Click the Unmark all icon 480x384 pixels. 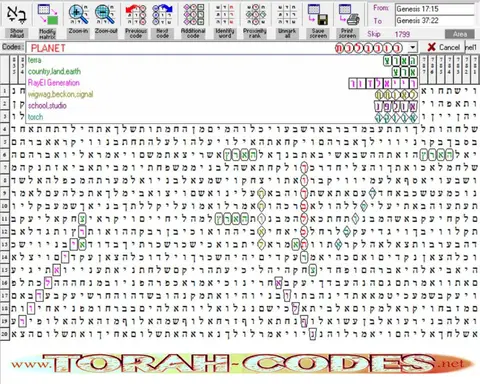coord(287,14)
